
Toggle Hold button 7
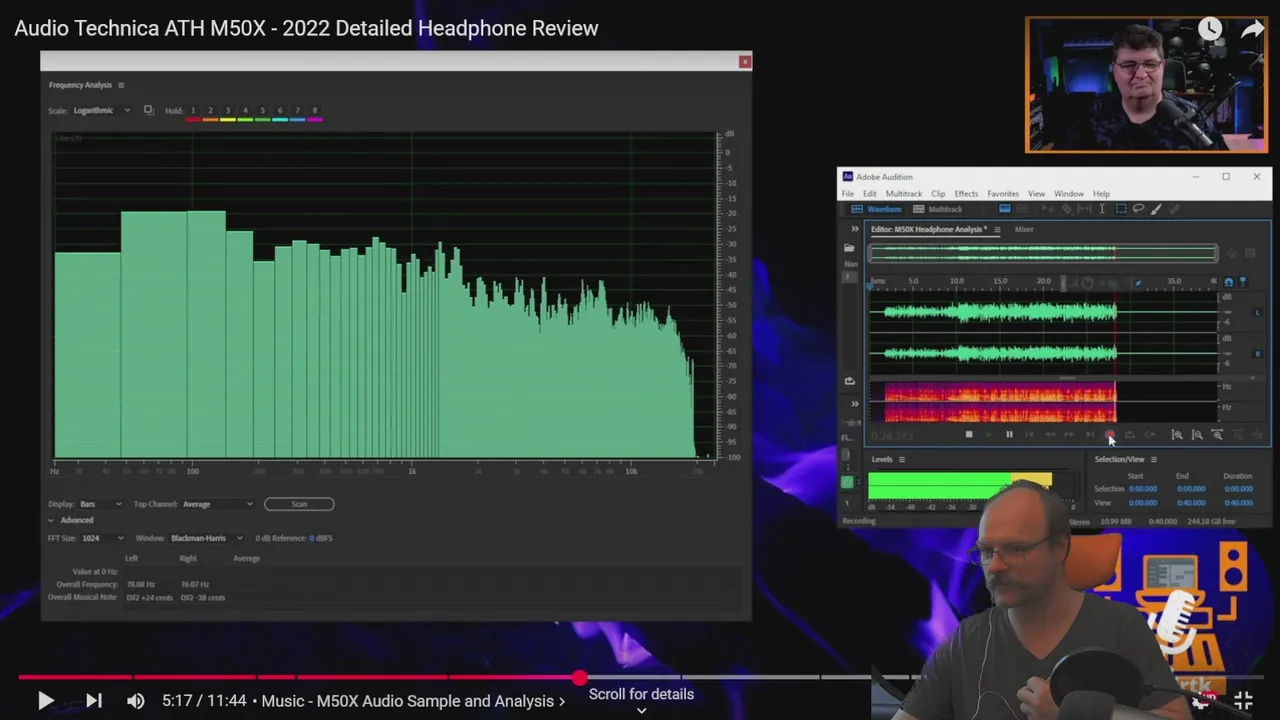click(297, 110)
